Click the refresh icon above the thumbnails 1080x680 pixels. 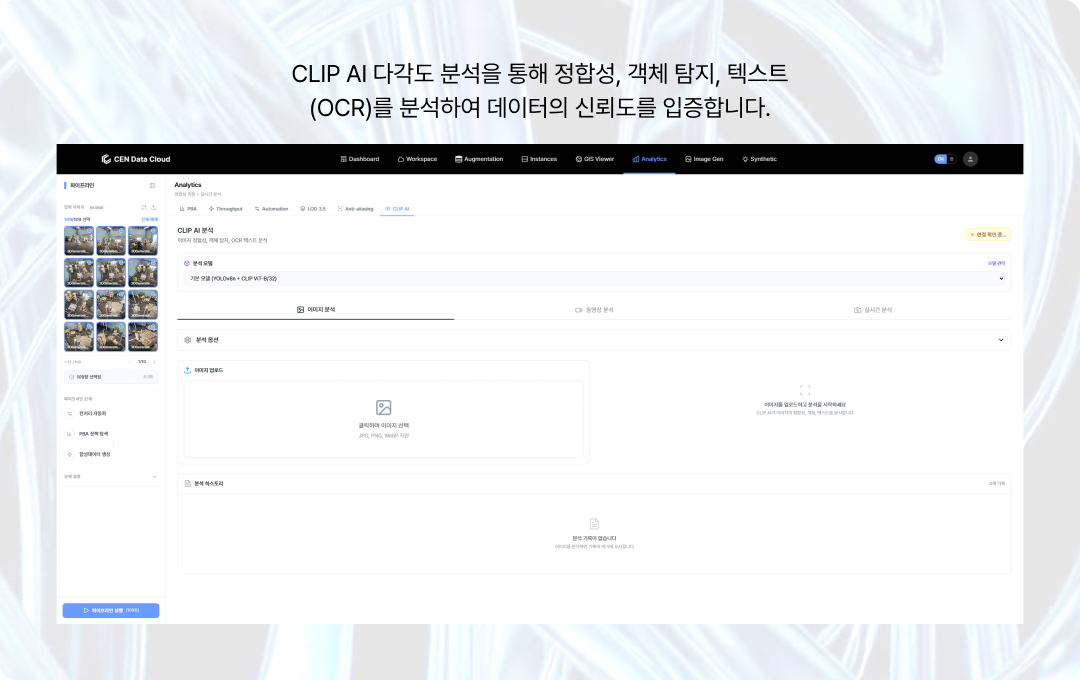click(143, 207)
